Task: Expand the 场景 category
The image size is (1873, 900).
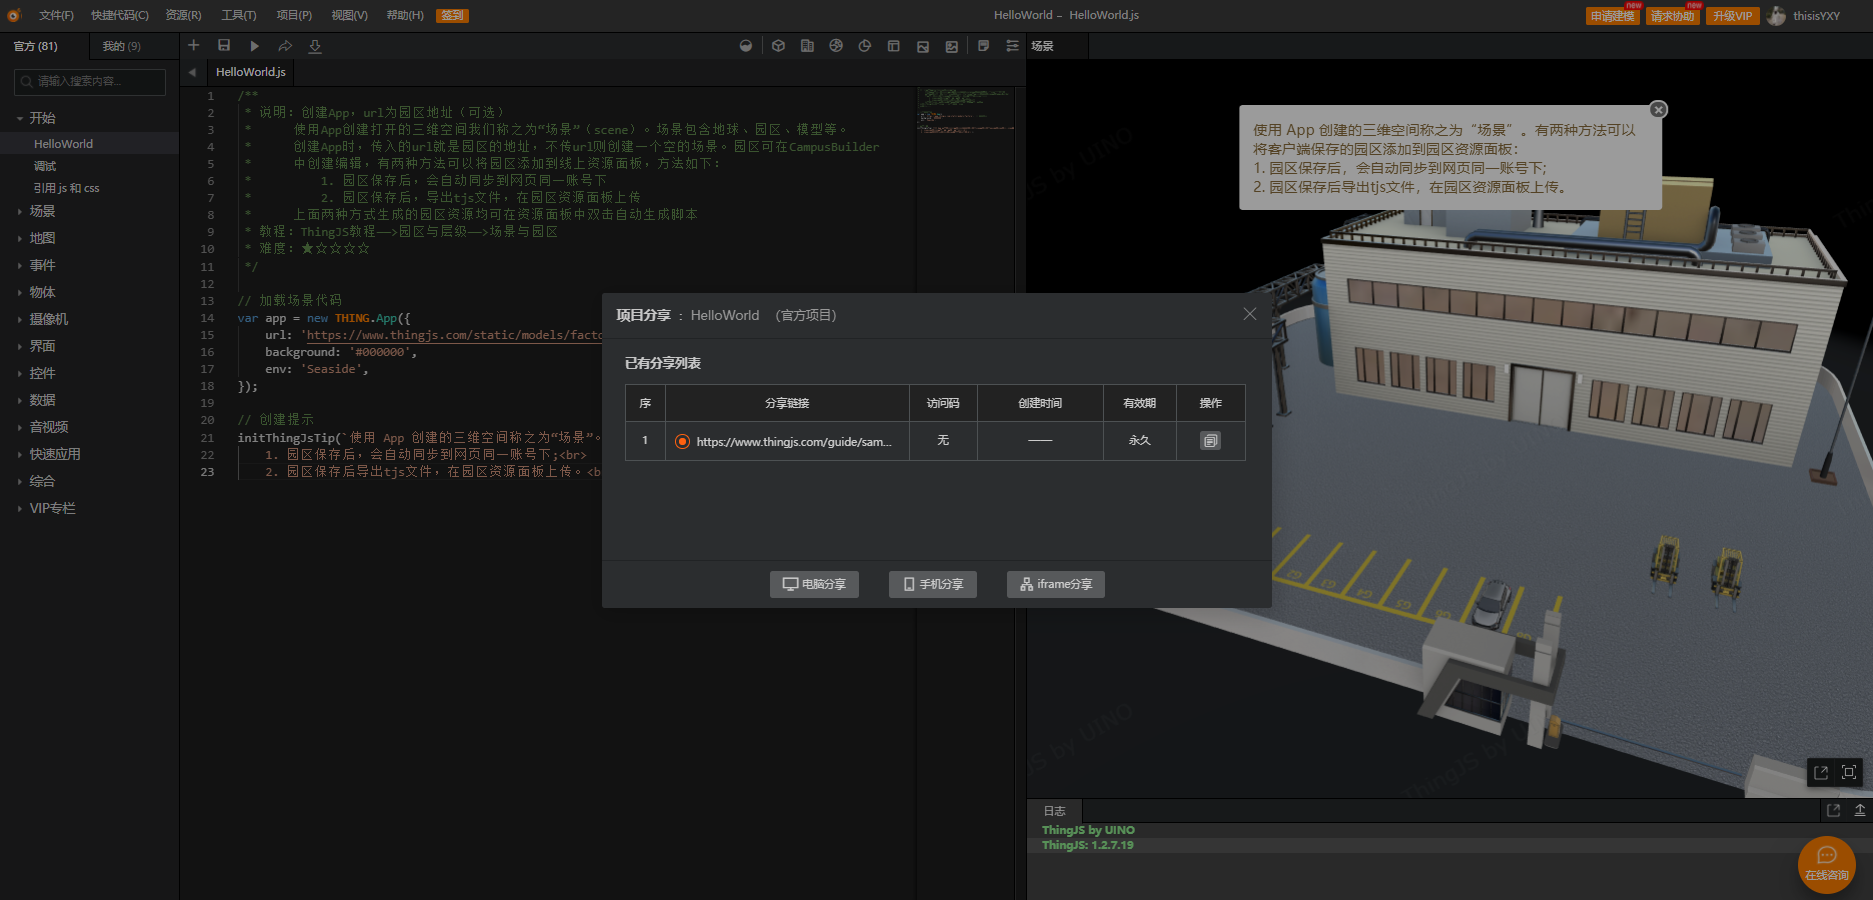Action: [19, 211]
